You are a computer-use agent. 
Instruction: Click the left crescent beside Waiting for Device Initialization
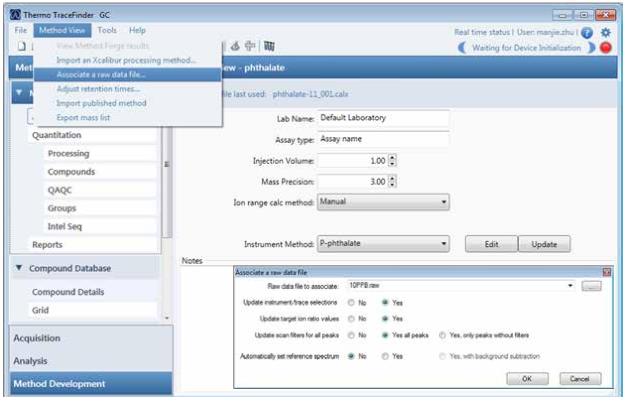click(462, 48)
